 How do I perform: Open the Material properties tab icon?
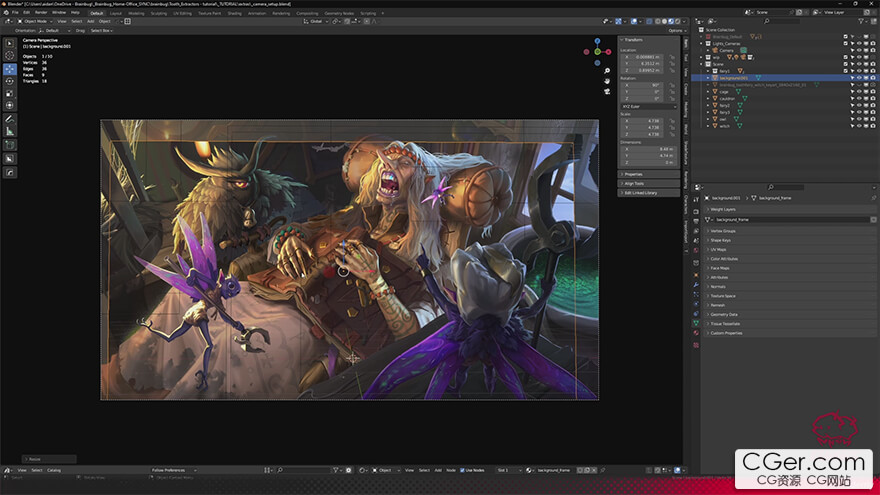(696, 333)
